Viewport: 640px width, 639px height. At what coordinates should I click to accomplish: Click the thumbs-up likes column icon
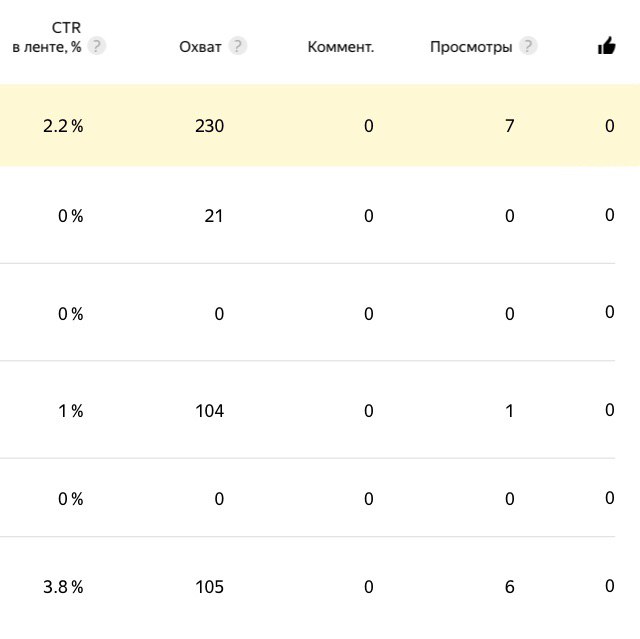(607, 46)
